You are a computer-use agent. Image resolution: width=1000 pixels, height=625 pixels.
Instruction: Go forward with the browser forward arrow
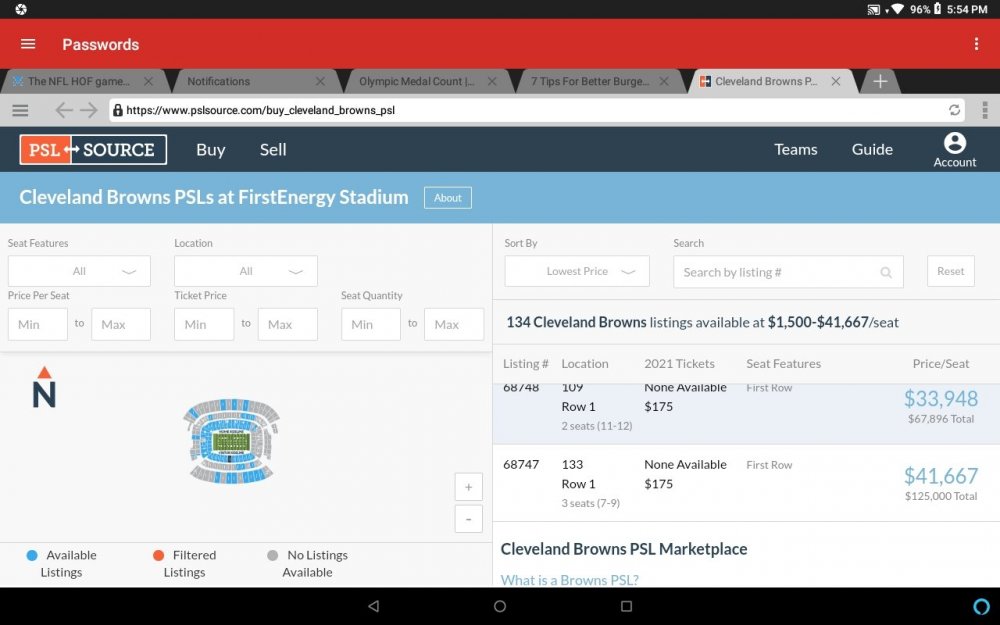pyautogui.click(x=89, y=110)
